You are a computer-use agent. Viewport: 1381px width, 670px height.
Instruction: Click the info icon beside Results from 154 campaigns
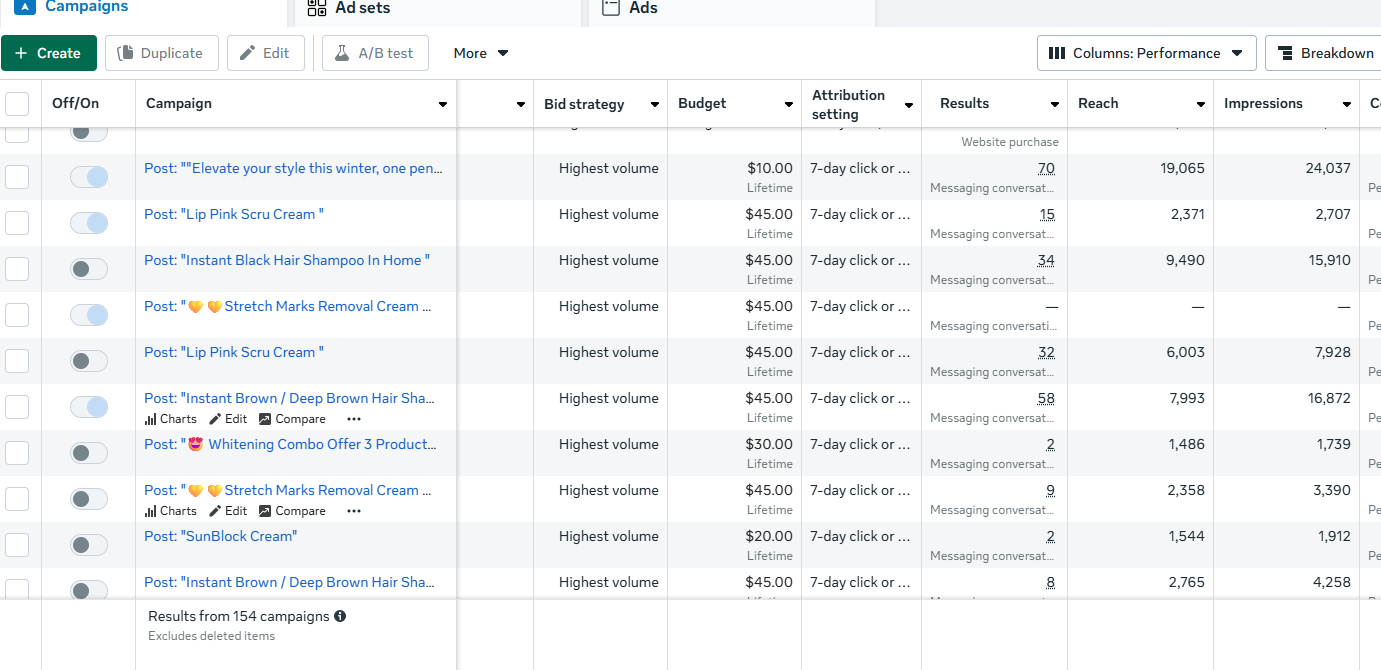tap(340, 616)
